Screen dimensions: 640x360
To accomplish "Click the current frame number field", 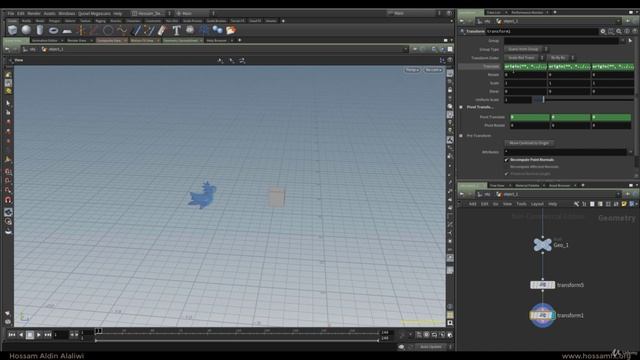I will 61,335.
